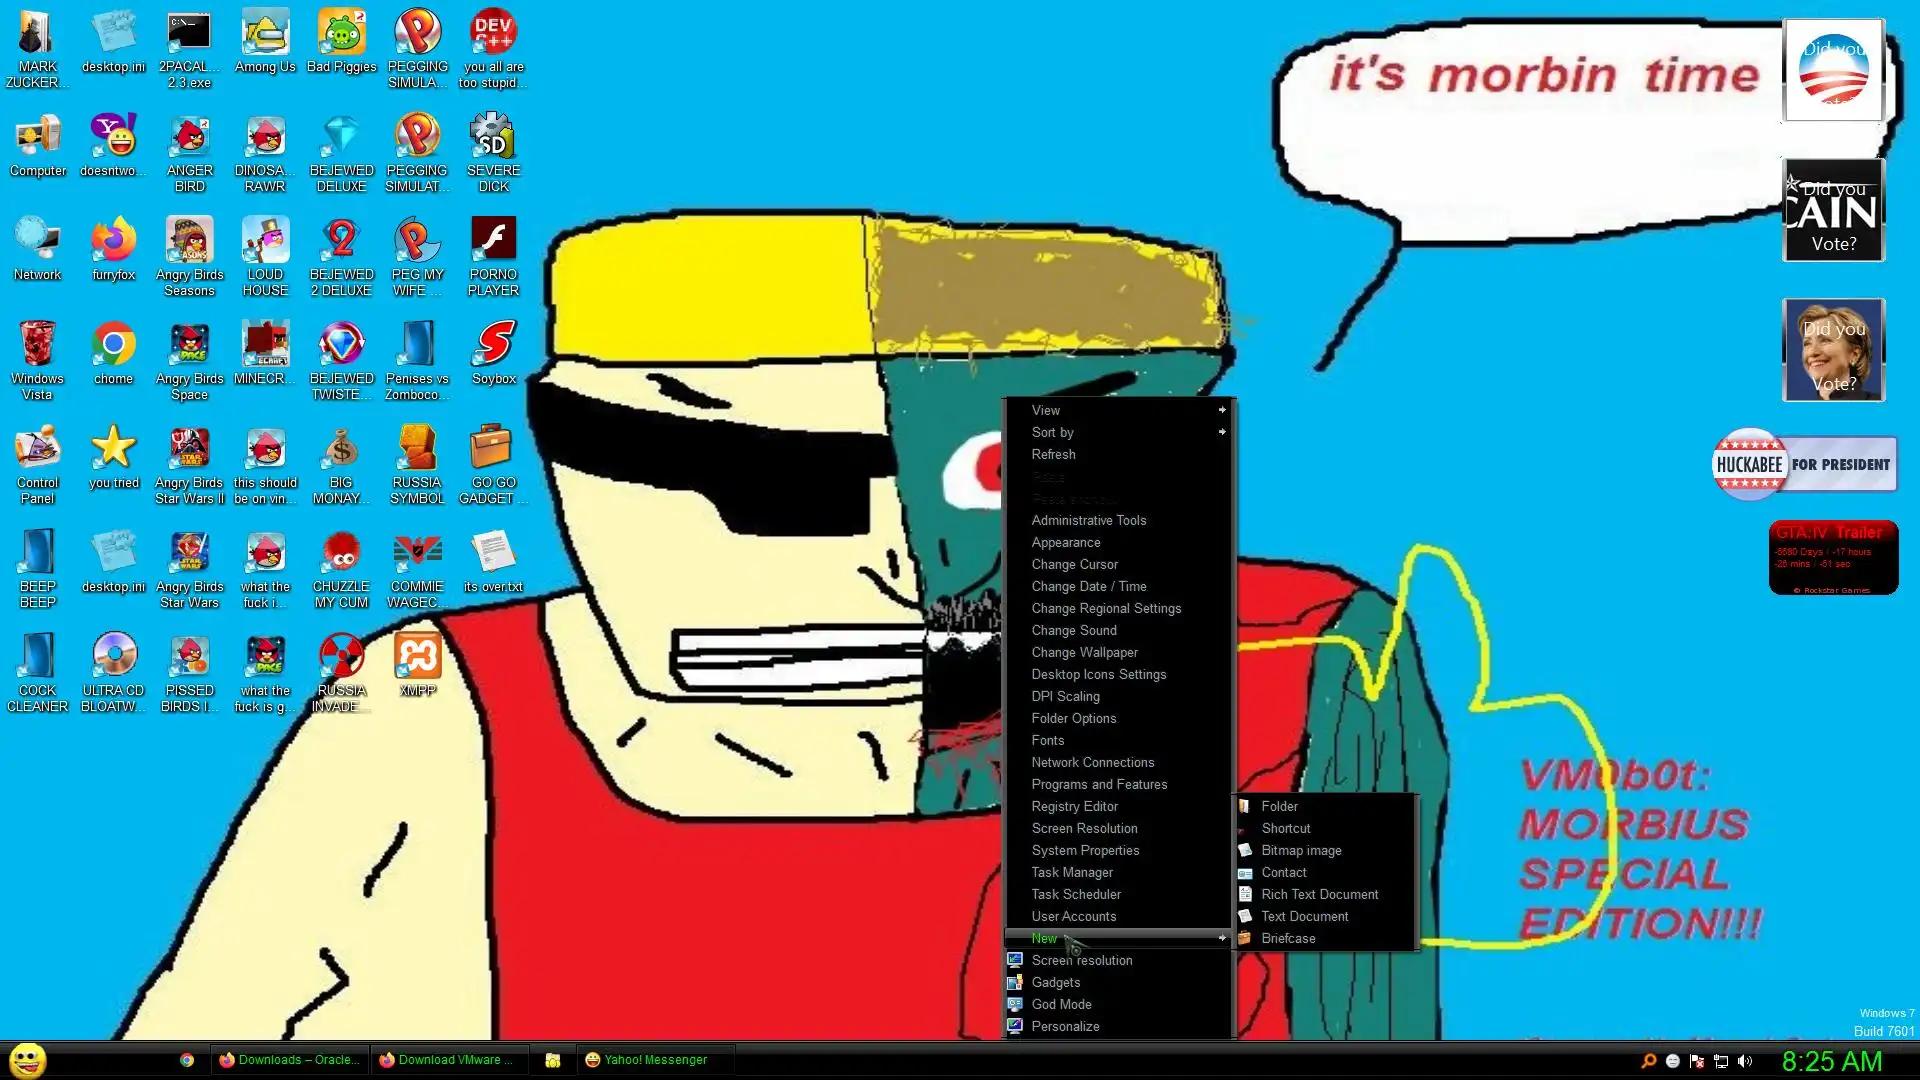Choose Task Manager in context menu
The width and height of the screenshot is (1920, 1080).
(1071, 872)
